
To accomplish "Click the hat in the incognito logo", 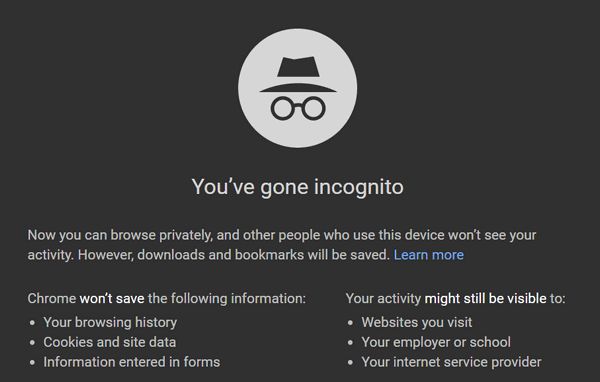I will [298, 74].
